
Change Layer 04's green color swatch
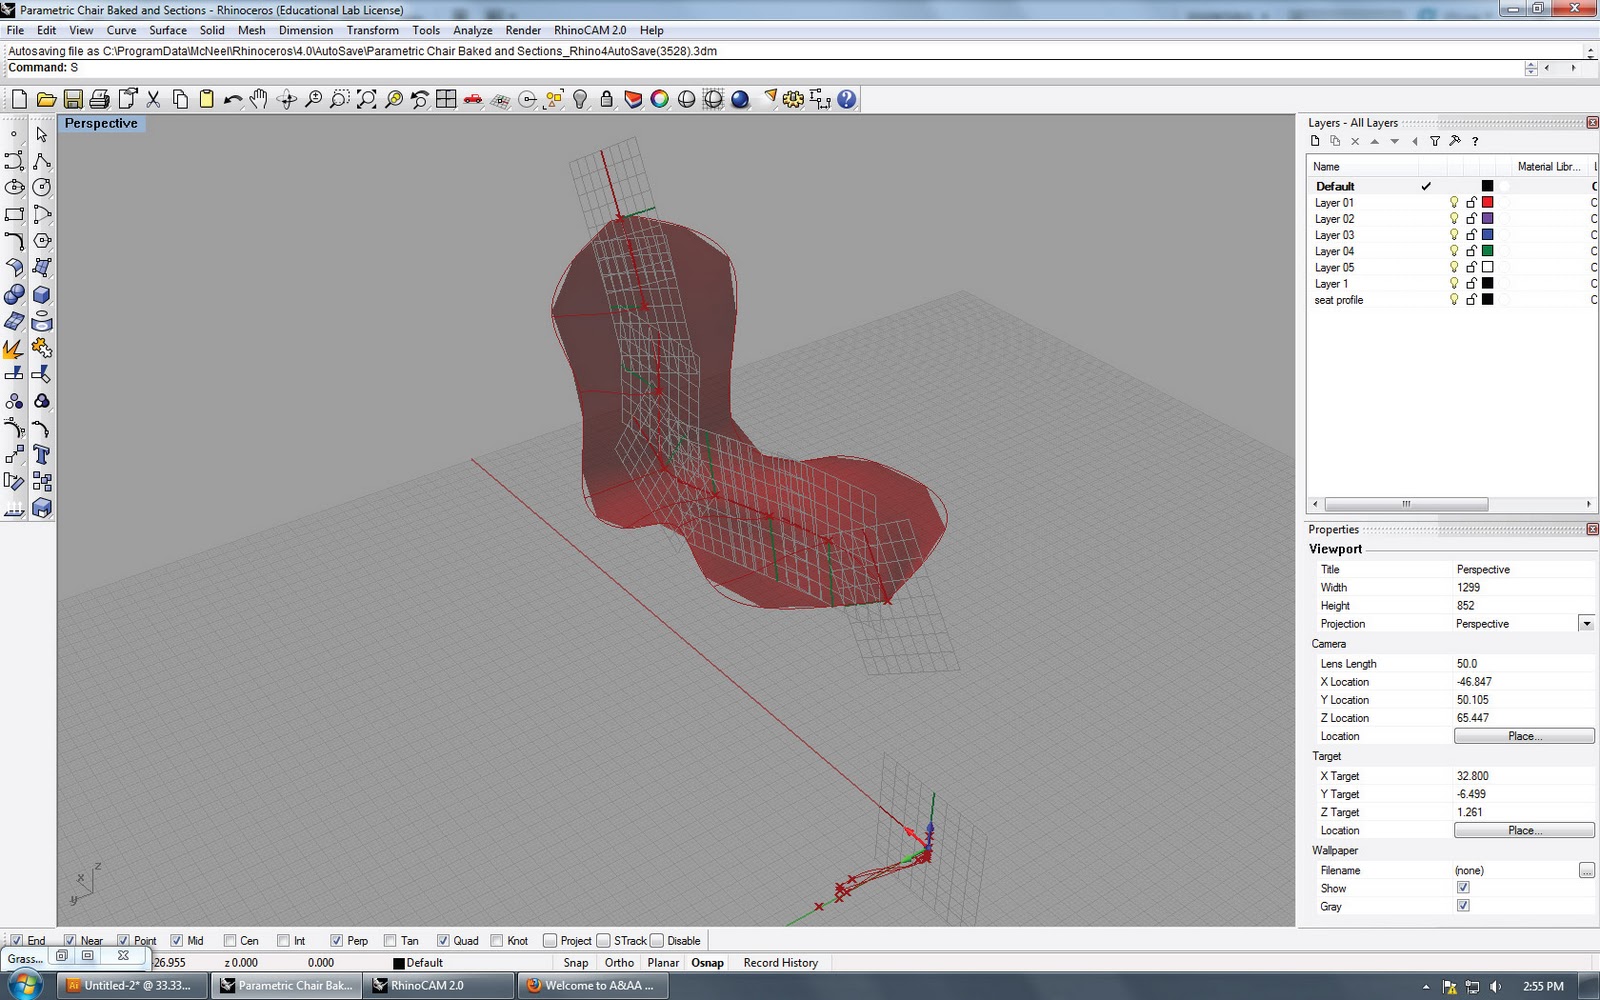1488,250
